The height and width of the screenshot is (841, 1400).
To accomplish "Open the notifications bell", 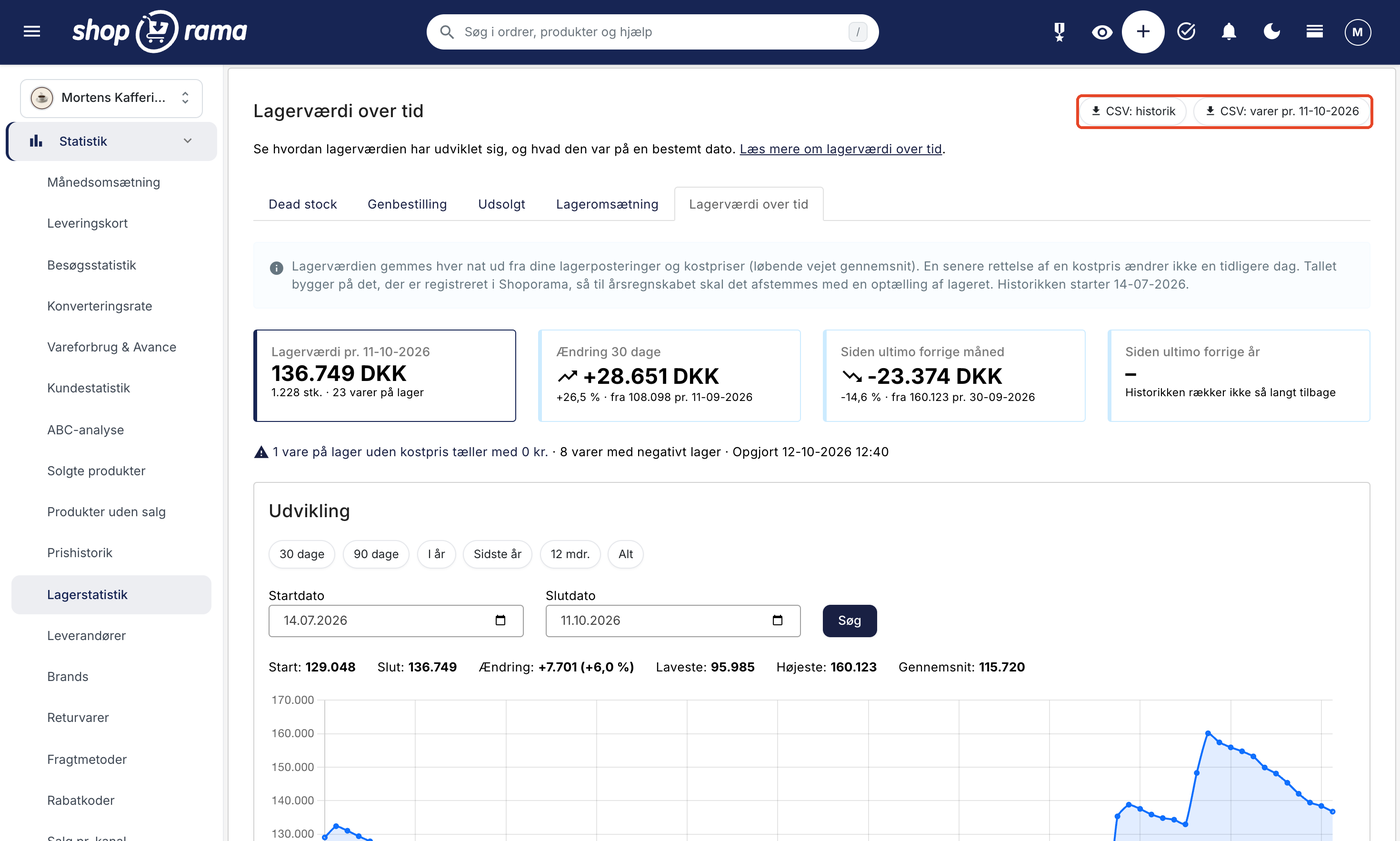I will coord(1229,32).
